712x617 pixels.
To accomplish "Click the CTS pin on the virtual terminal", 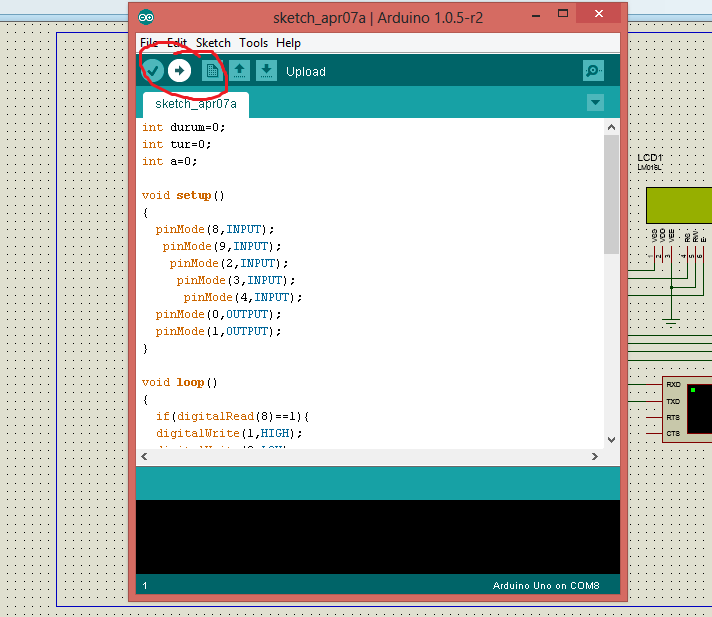I will (x=673, y=434).
